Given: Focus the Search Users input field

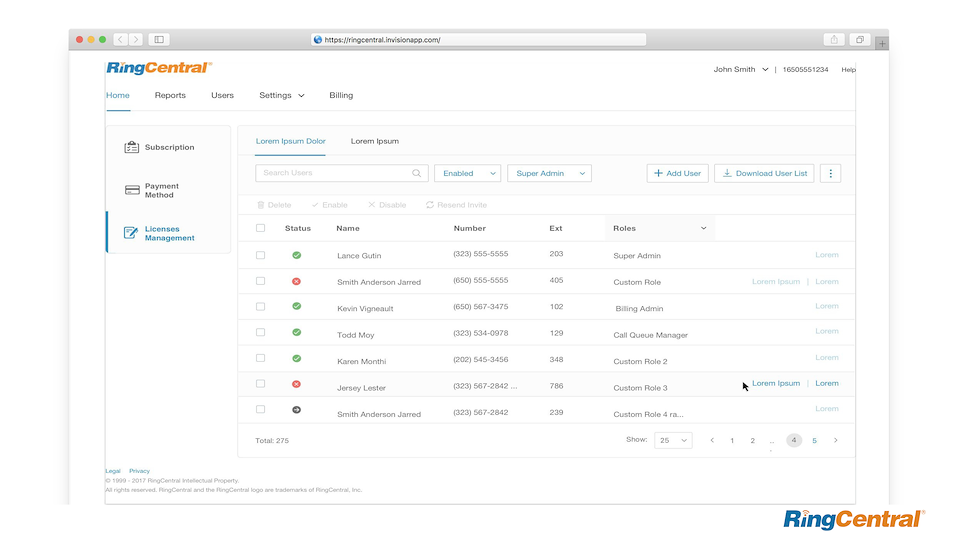Looking at the screenshot, I should [332, 173].
